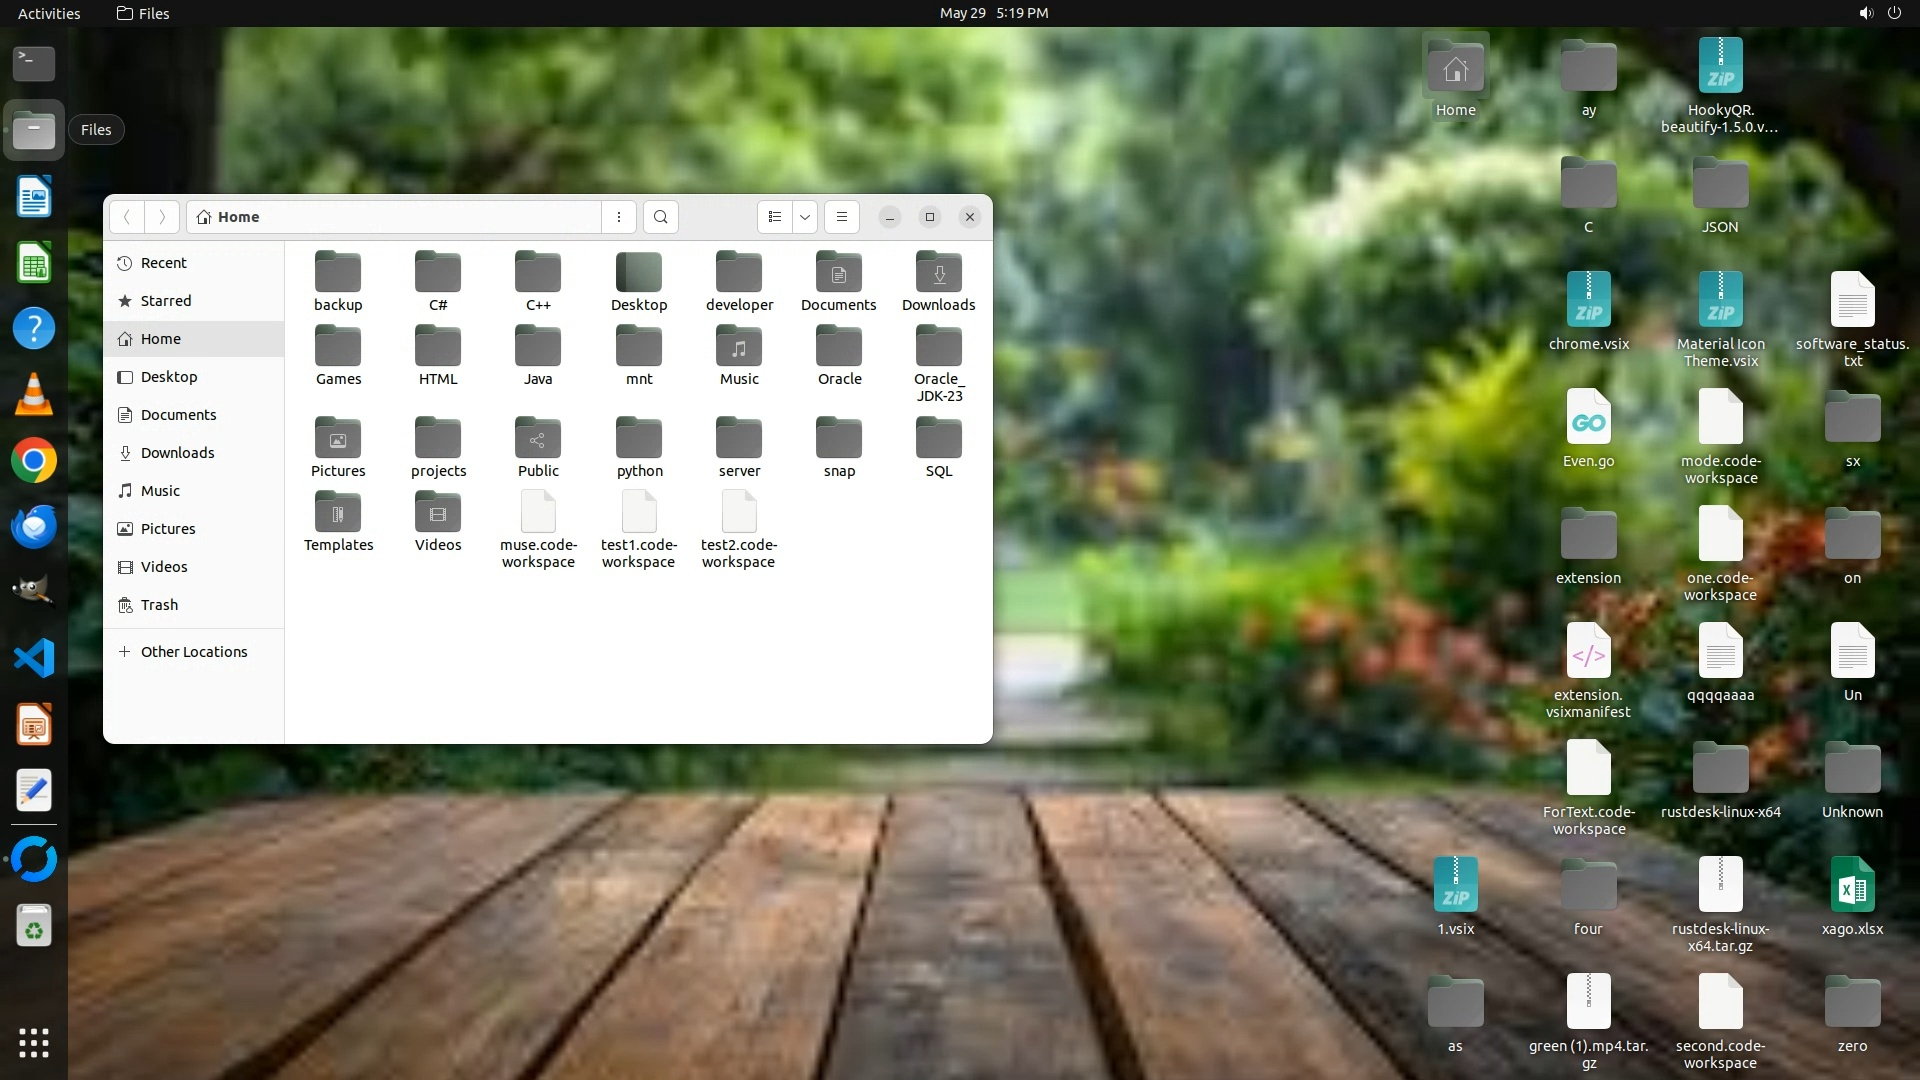The height and width of the screenshot is (1080, 1920).
Task: Open the view options dropdown arrow
Action: point(805,217)
